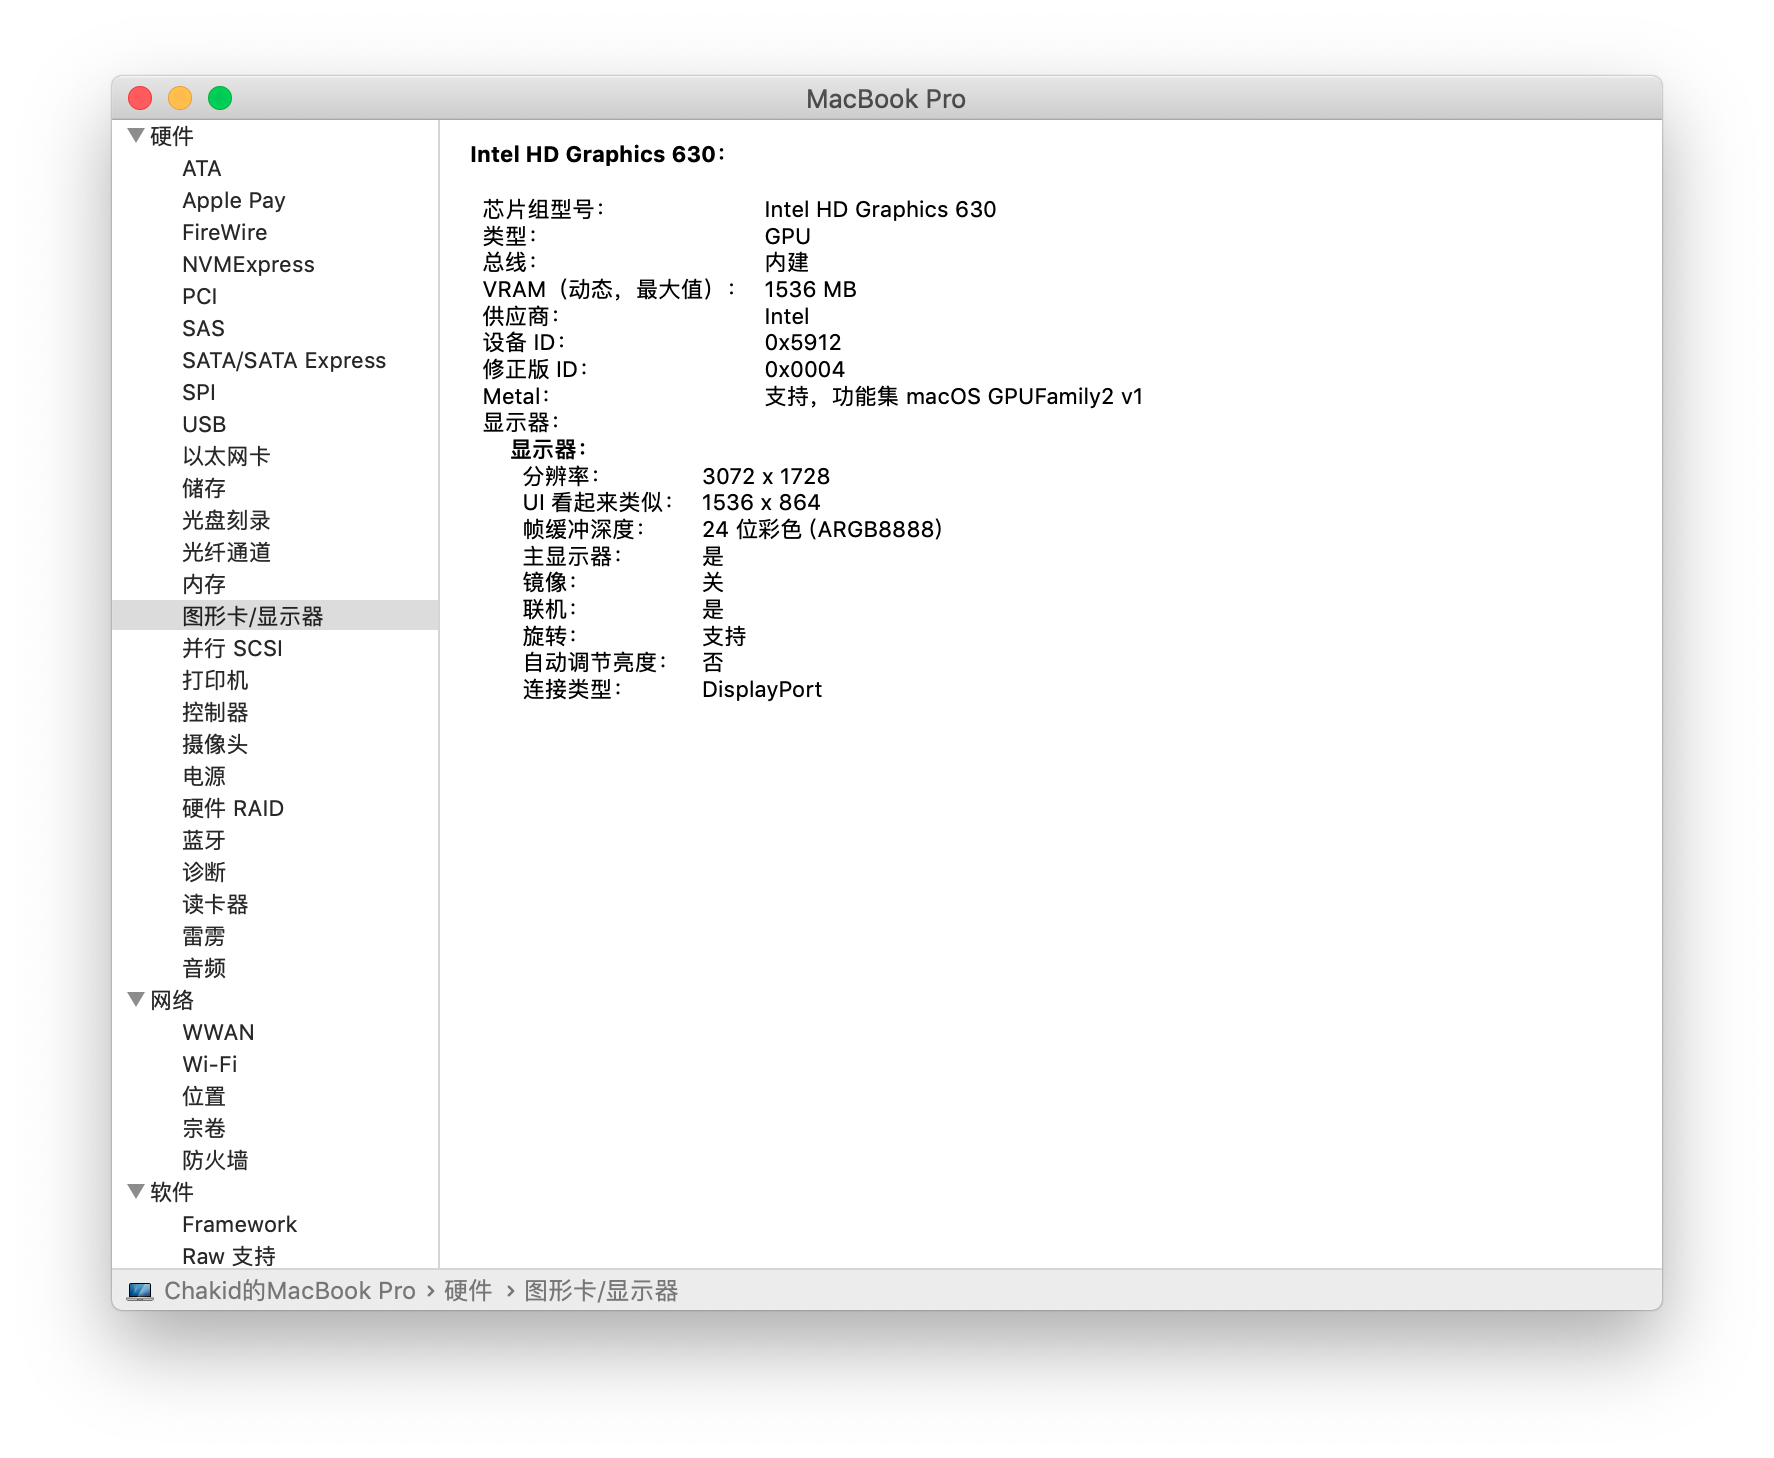
Task: Select PCI in the sidebar
Action: (x=200, y=296)
